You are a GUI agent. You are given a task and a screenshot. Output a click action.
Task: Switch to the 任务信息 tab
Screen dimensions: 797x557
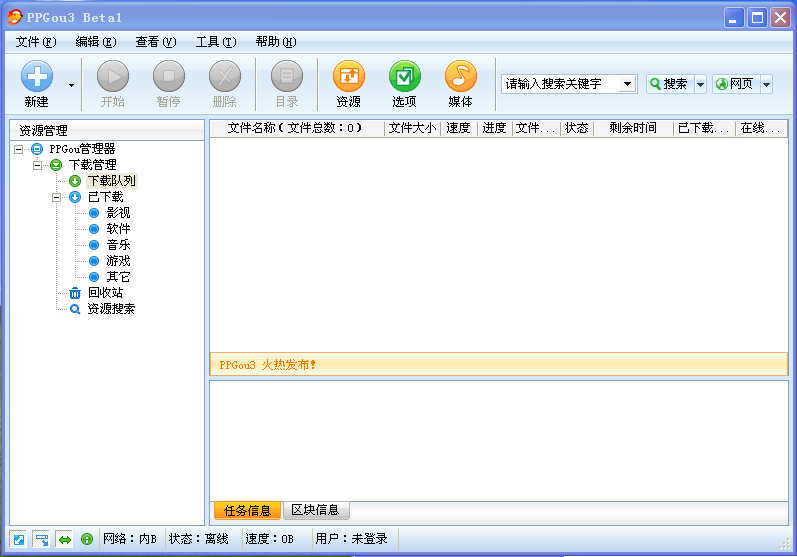click(247, 510)
